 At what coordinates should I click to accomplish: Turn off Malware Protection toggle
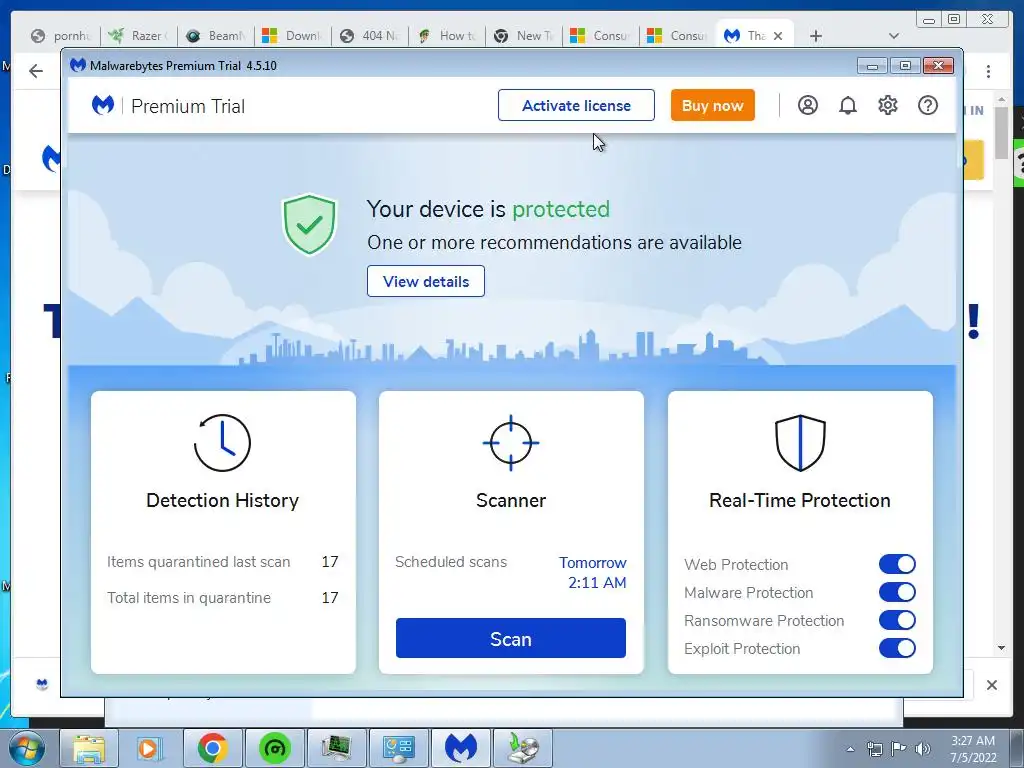click(897, 592)
